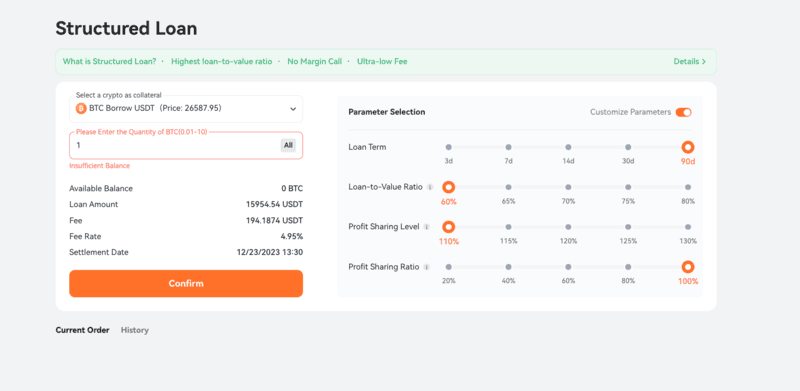Set Loan Term to 30d

pyautogui.click(x=628, y=147)
